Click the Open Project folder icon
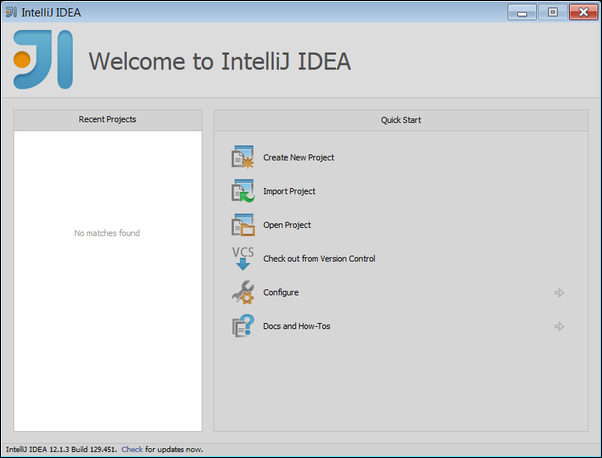The height and width of the screenshot is (458, 602). click(243, 225)
